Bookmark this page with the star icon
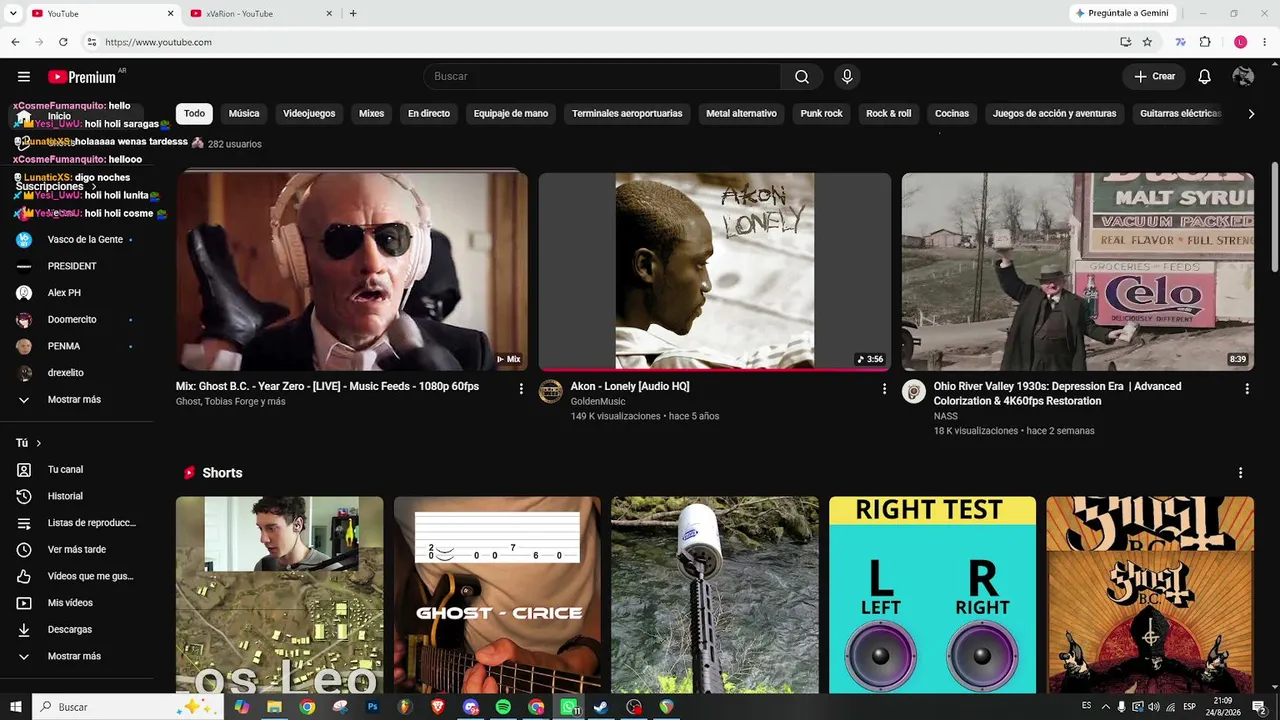 coord(1147,42)
